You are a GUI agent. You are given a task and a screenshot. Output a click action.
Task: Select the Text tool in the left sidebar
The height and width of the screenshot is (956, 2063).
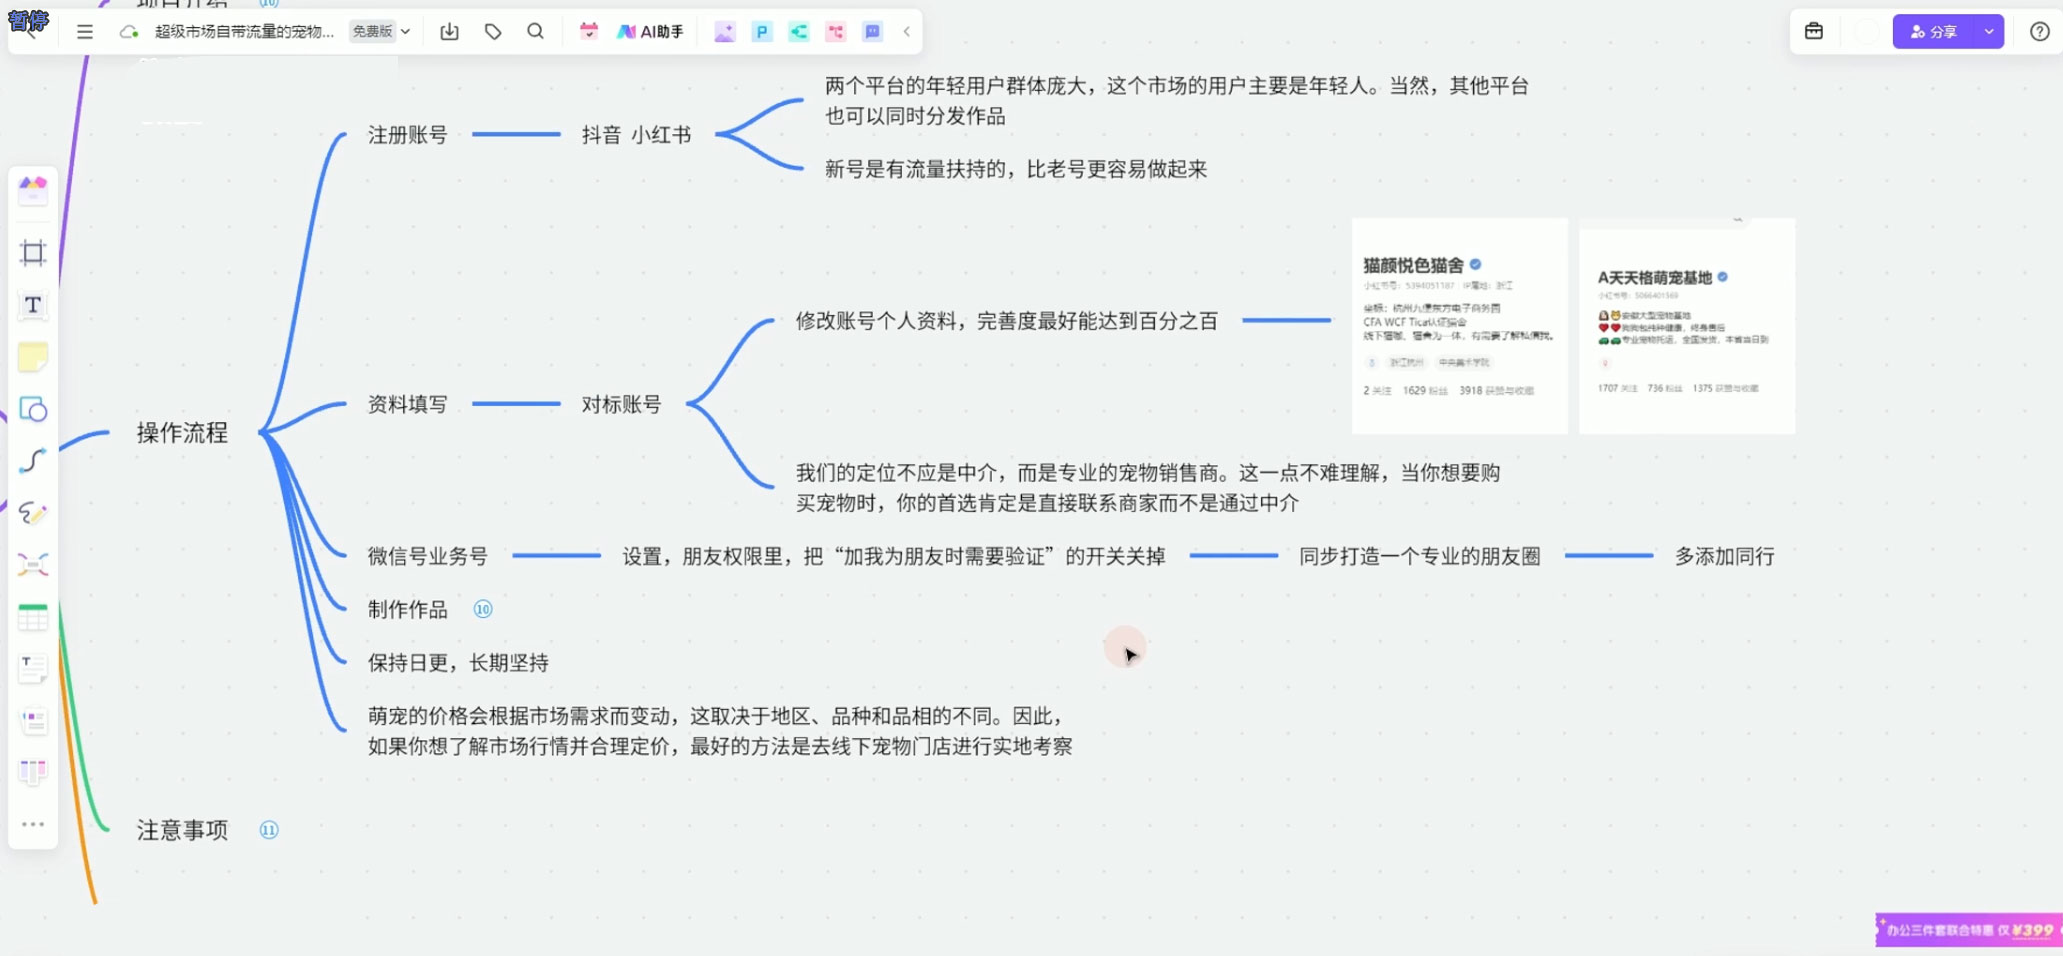tap(34, 306)
